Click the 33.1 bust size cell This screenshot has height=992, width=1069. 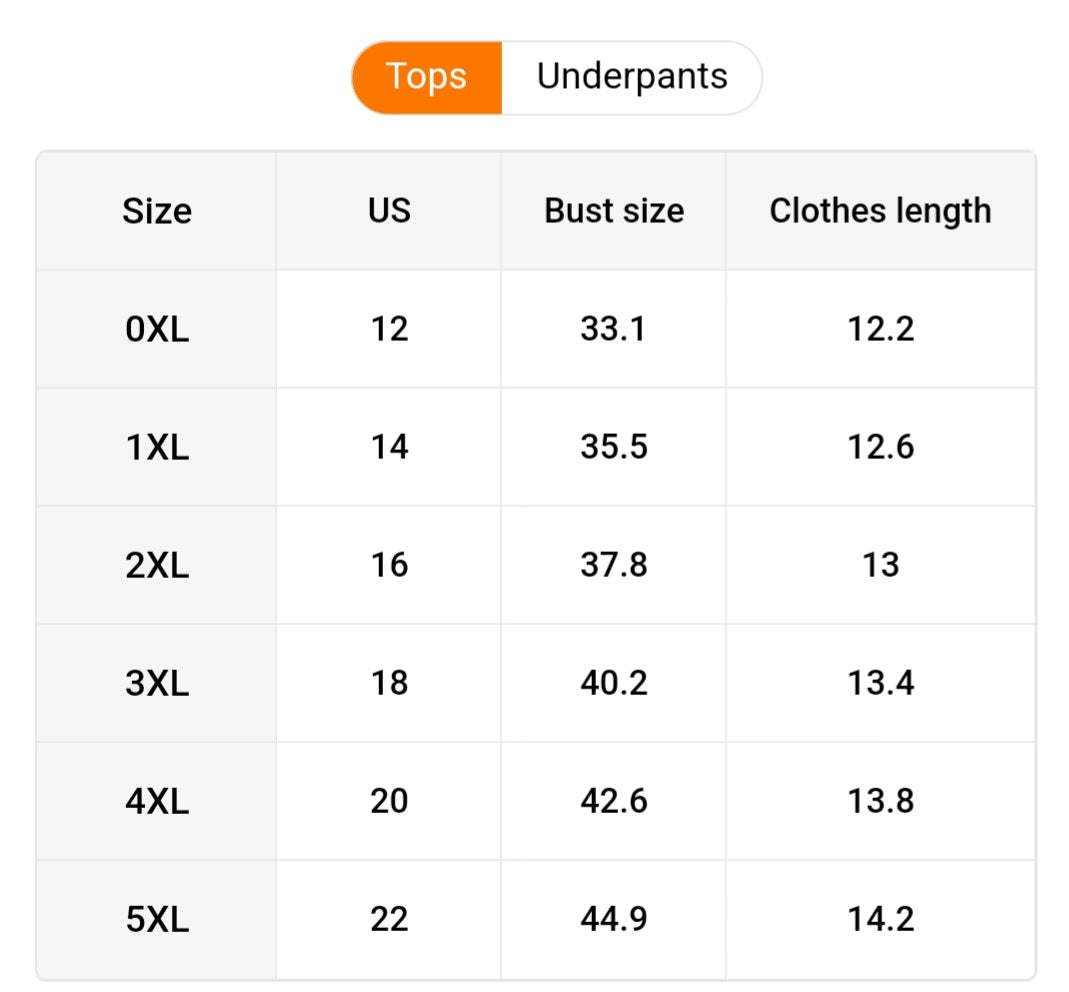click(613, 329)
